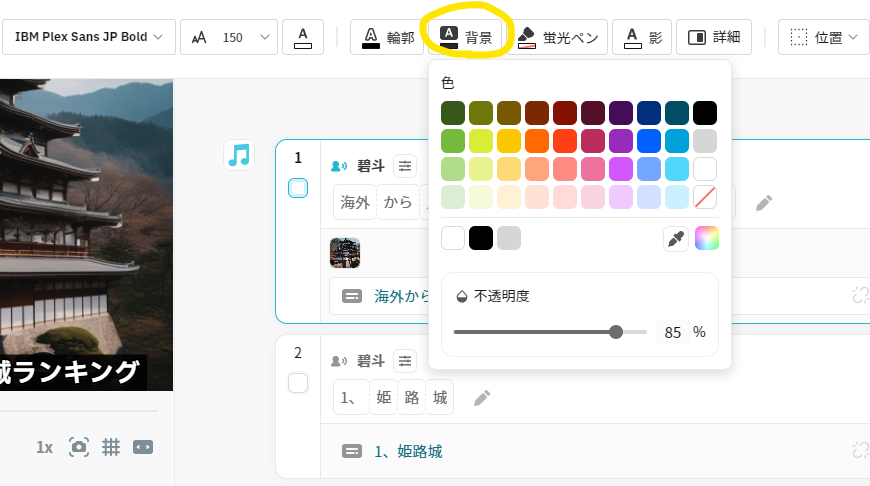This screenshot has width=870, height=486.
Task: Click the text color icon in toolbar
Action: pyautogui.click(x=303, y=37)
